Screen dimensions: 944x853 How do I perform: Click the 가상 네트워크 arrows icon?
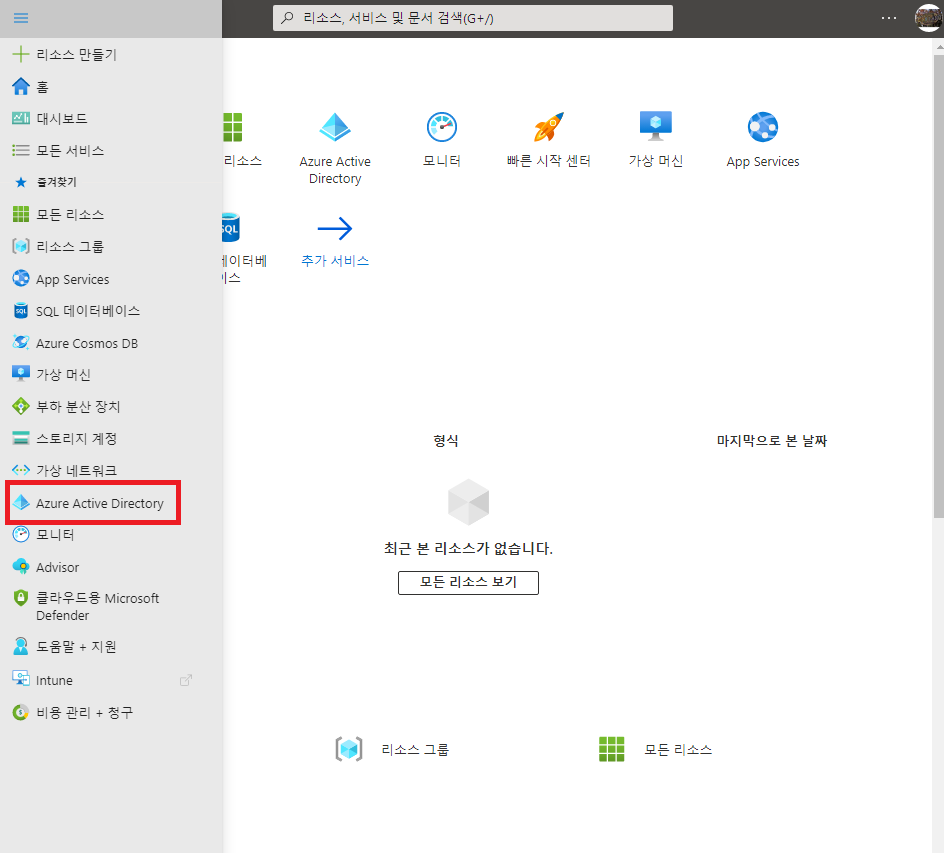pos(20,470)
